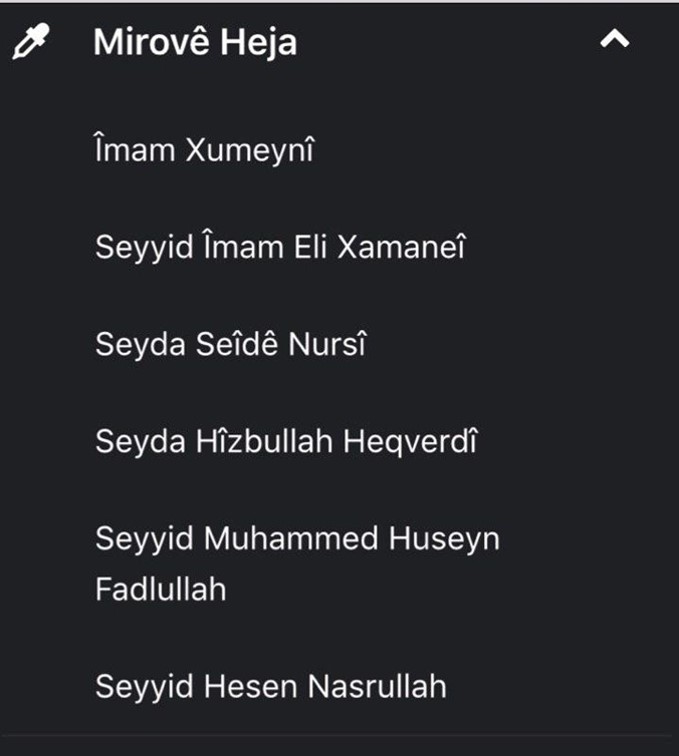Screen dimensions: 679x756
Task: Click the eyedropper icon beside Mirovê Heja
Action: [31, 41]
